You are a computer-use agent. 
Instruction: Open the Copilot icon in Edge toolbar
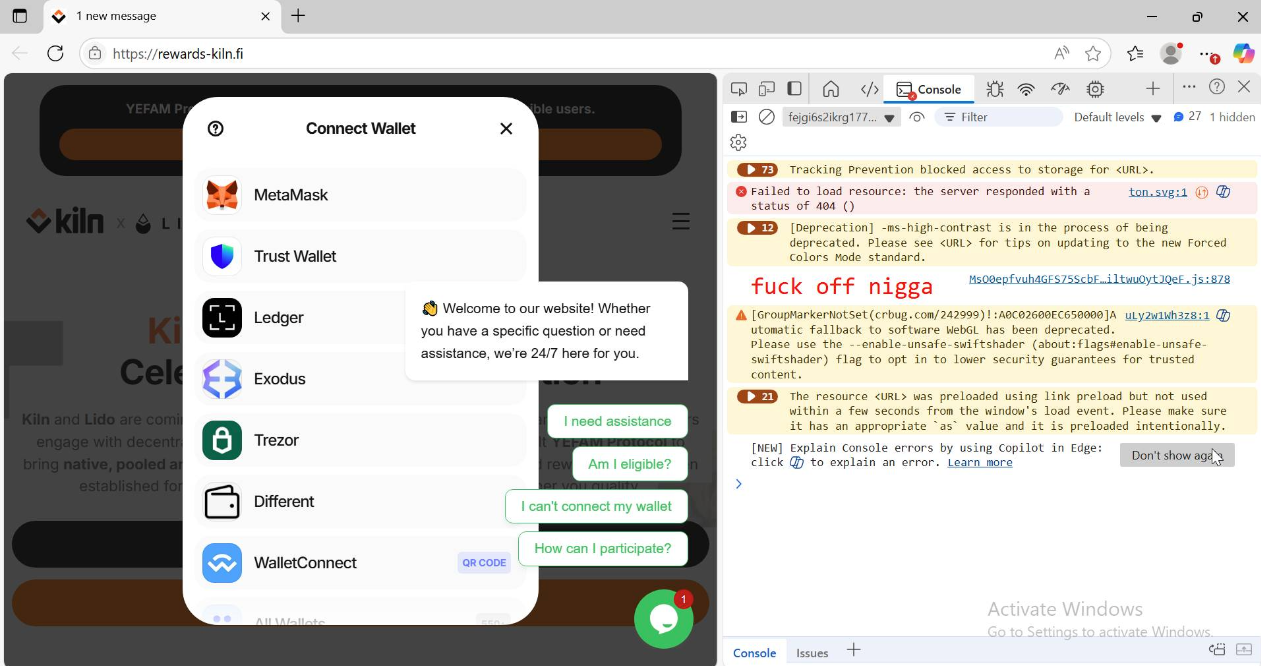click(x=1244, y=53)
